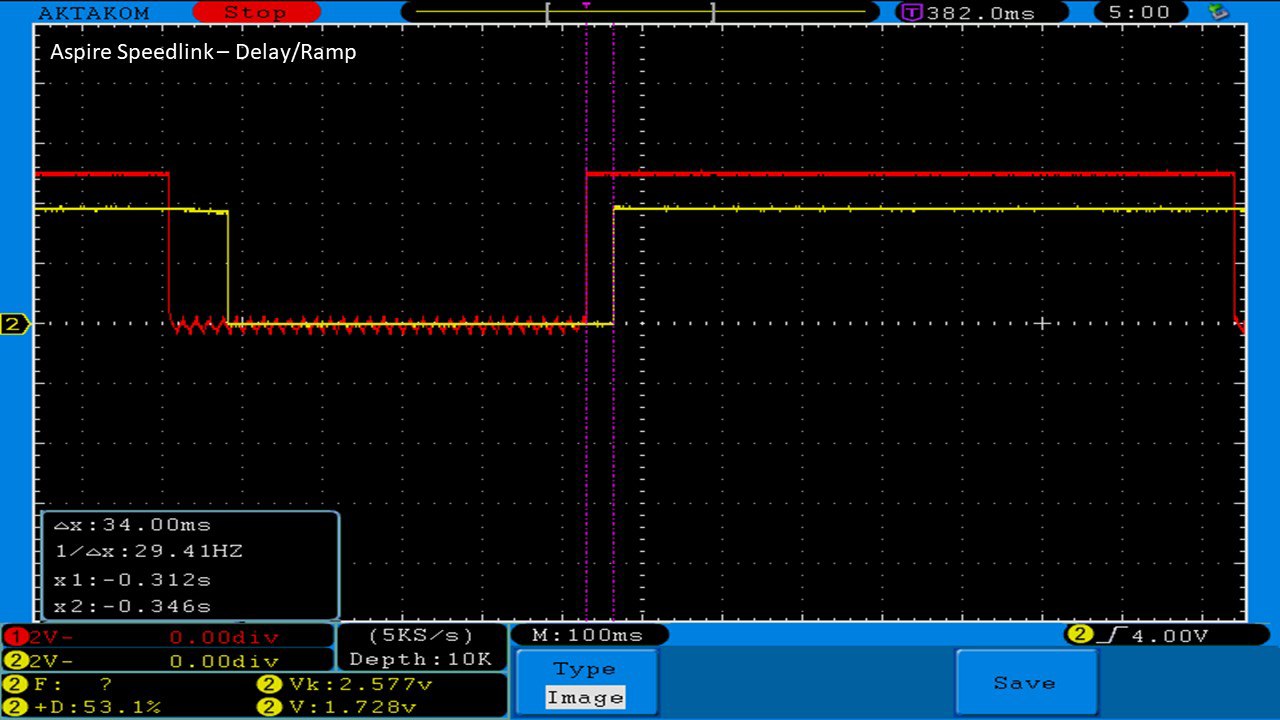Click the red Stop run-status indicator
1280x720 pixels.
[255, 12]
